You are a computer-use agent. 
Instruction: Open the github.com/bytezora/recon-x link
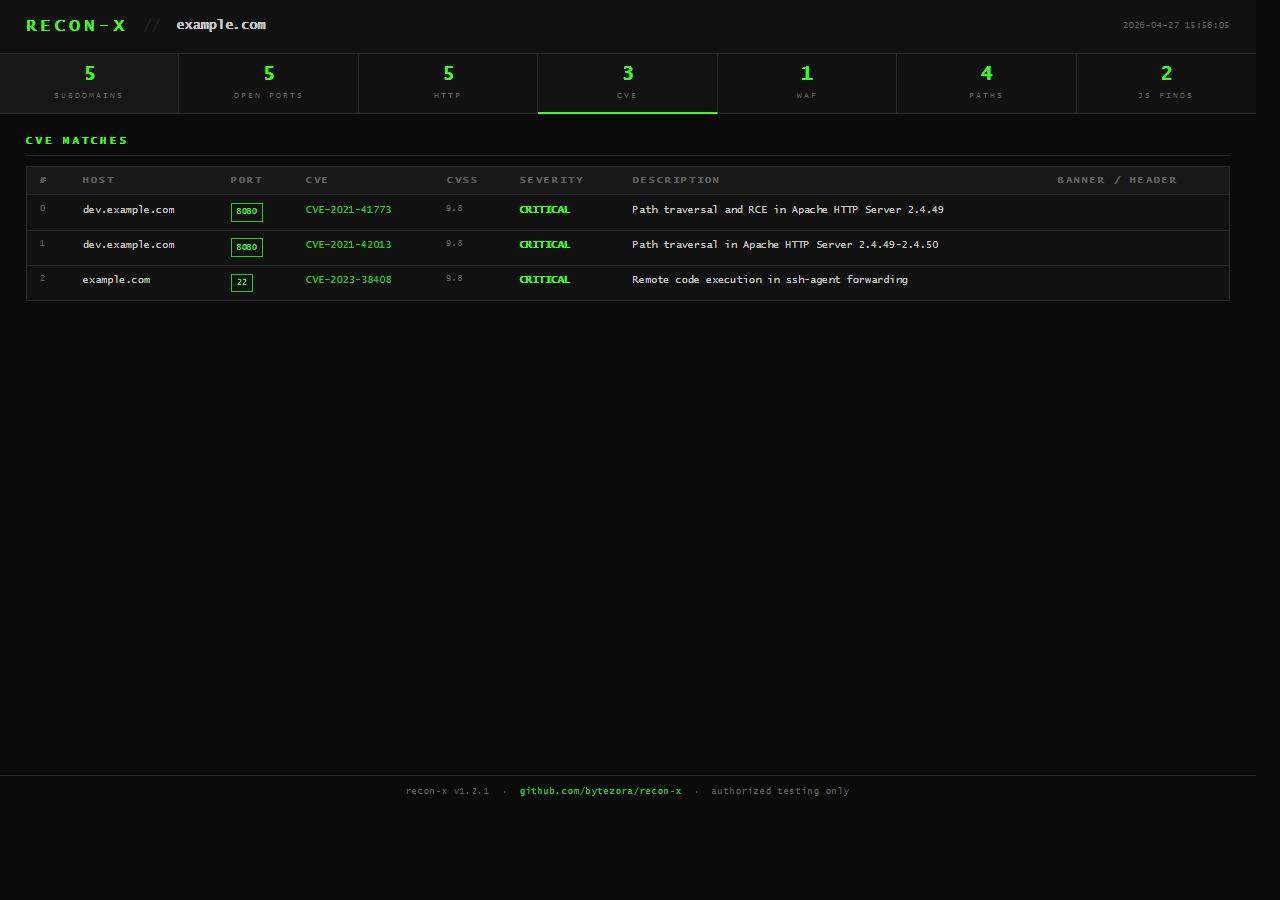600,791
